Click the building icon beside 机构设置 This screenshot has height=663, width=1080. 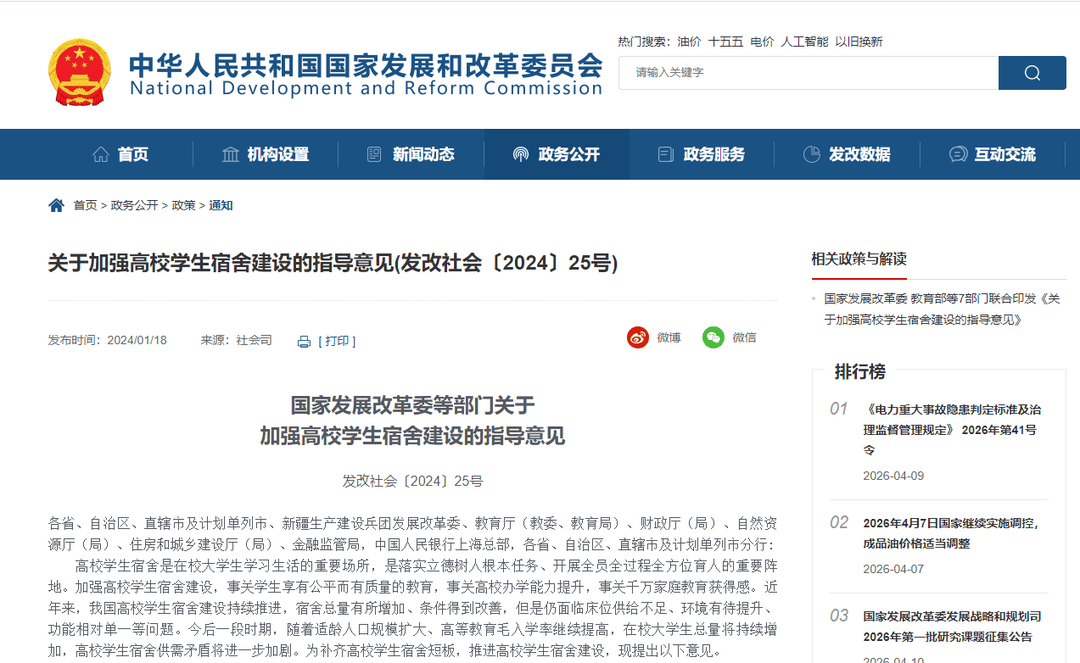[231, 154]
